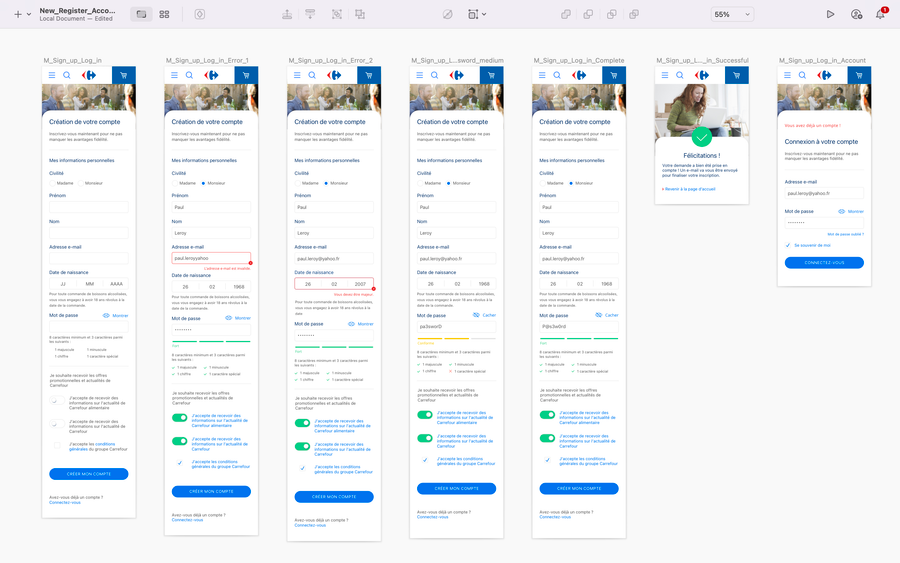Screen dimensions: 900x563
Task: Click 'Revenir à la page d'accueil' link
Action: pos(688,188)
